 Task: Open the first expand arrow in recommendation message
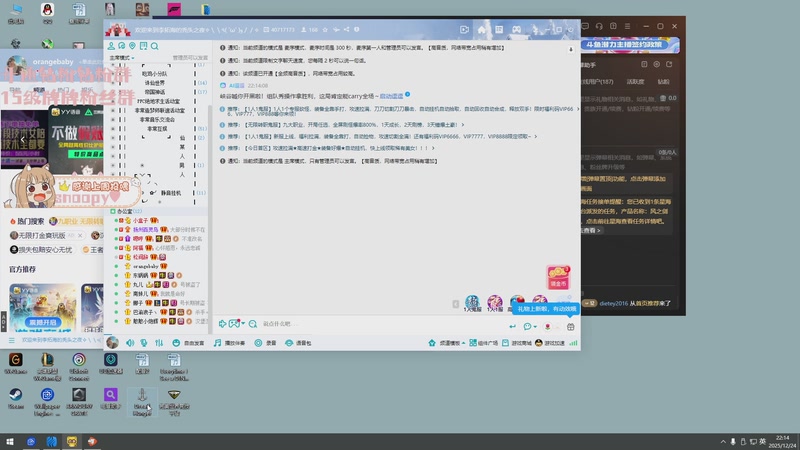578,109
